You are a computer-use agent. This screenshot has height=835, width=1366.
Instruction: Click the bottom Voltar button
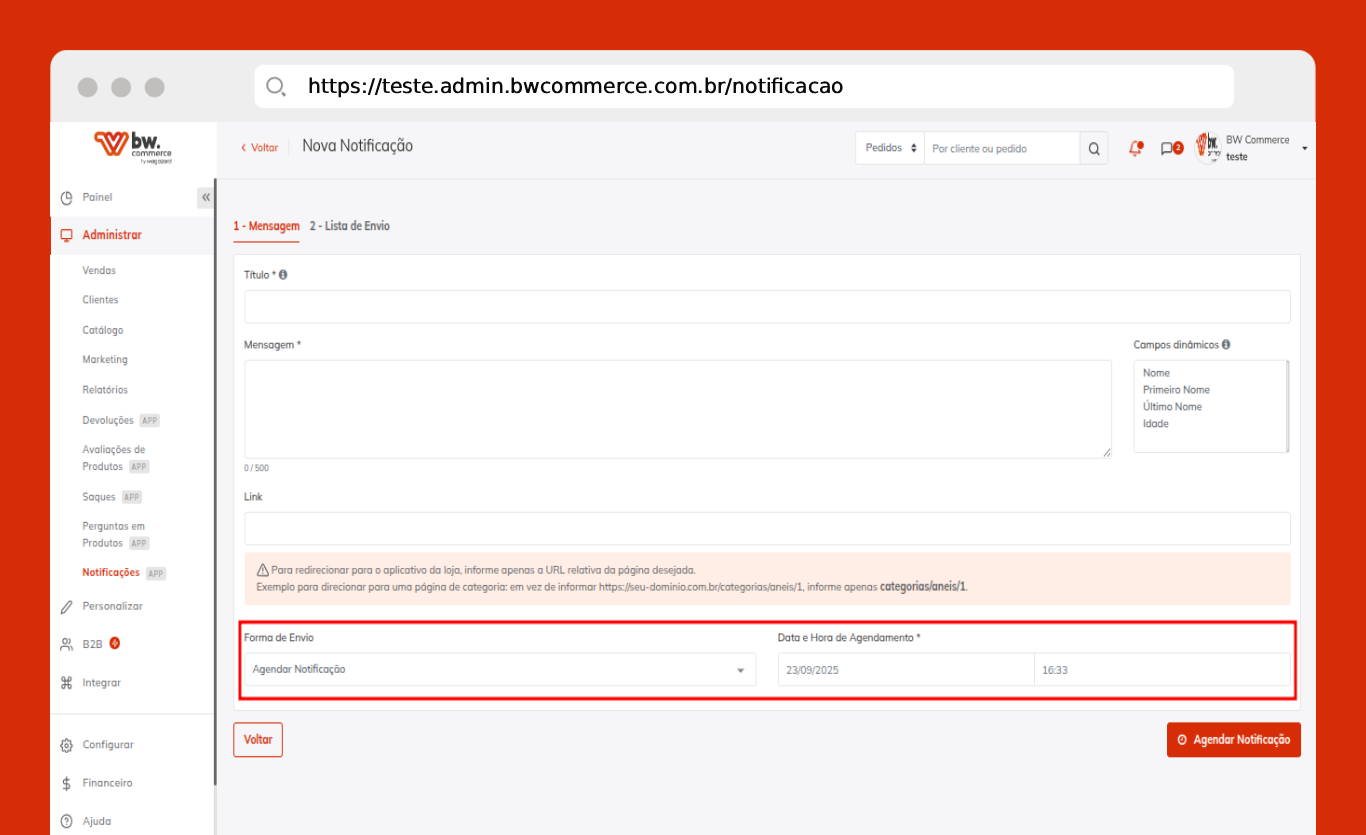coord(258,740)
